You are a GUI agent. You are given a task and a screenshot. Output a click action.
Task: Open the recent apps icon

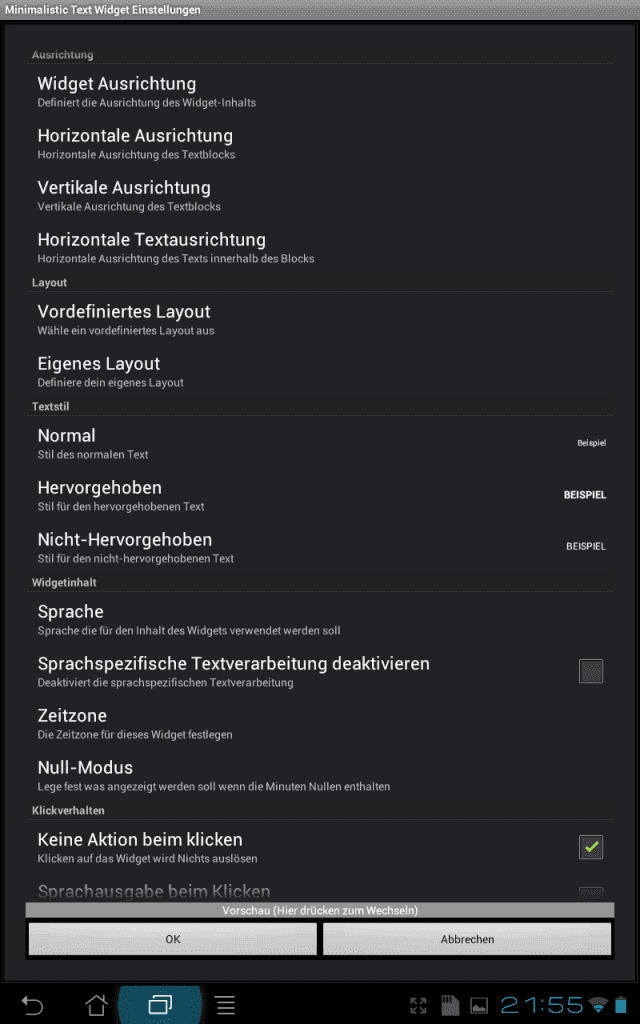coord(160,1004)
